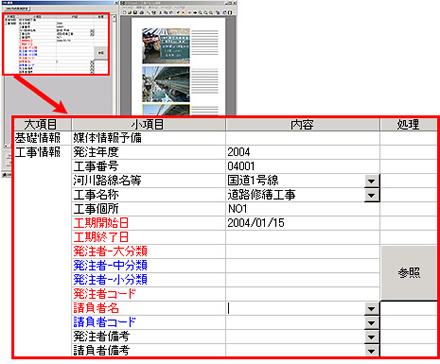Select the blue 発注者-中分類 label
The height and width of the screenshot is (364, 440).
(x=110, y=266)
